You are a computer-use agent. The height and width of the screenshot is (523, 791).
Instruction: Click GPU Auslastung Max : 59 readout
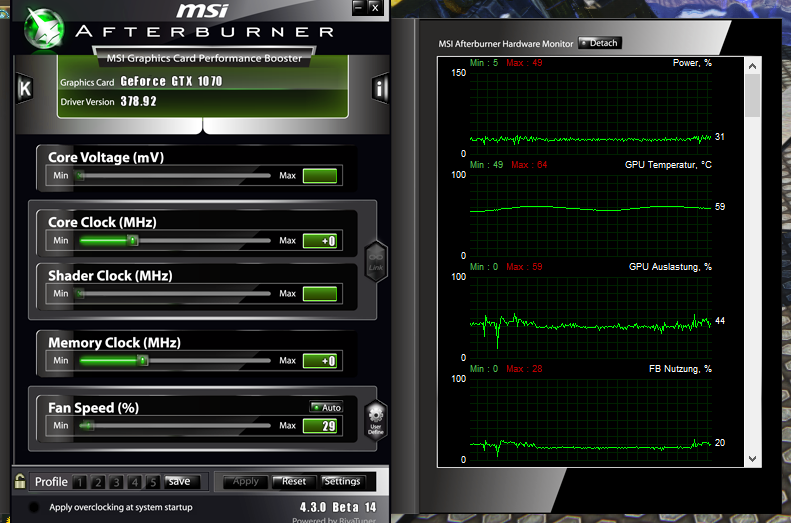point(524,267)
